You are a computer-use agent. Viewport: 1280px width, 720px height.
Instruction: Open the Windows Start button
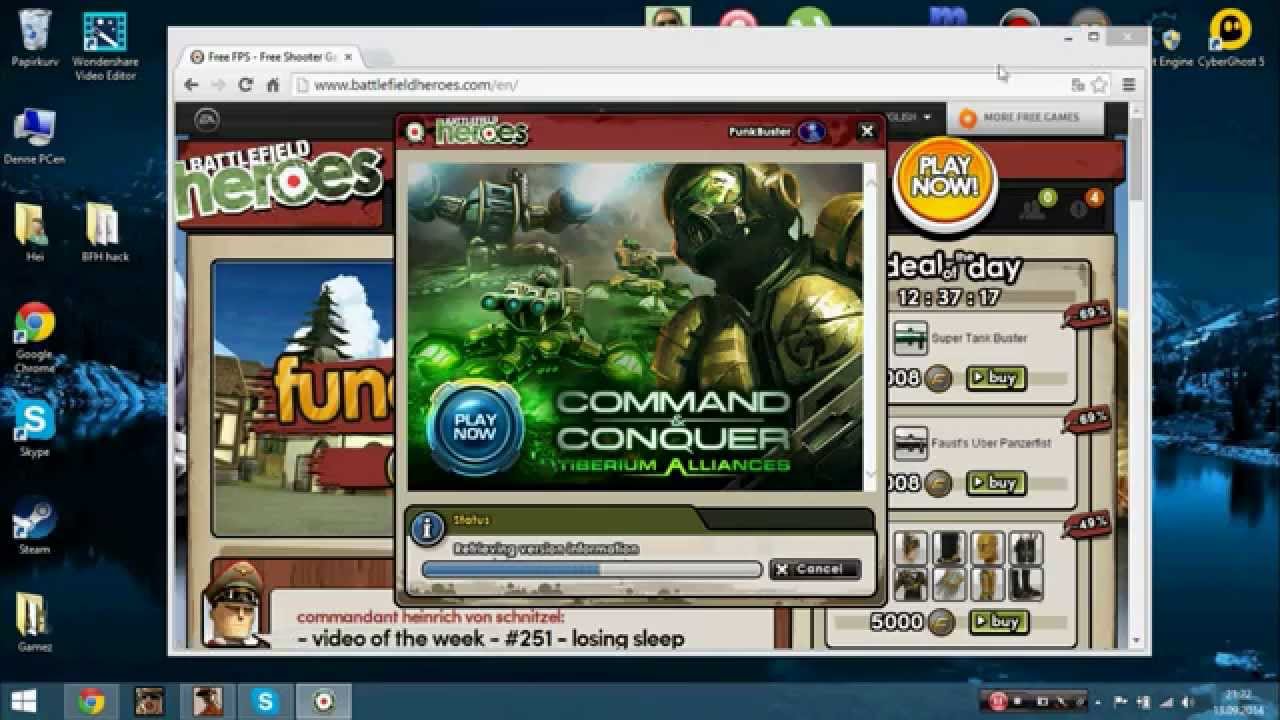pyautogui.click(x=23, y=701)
